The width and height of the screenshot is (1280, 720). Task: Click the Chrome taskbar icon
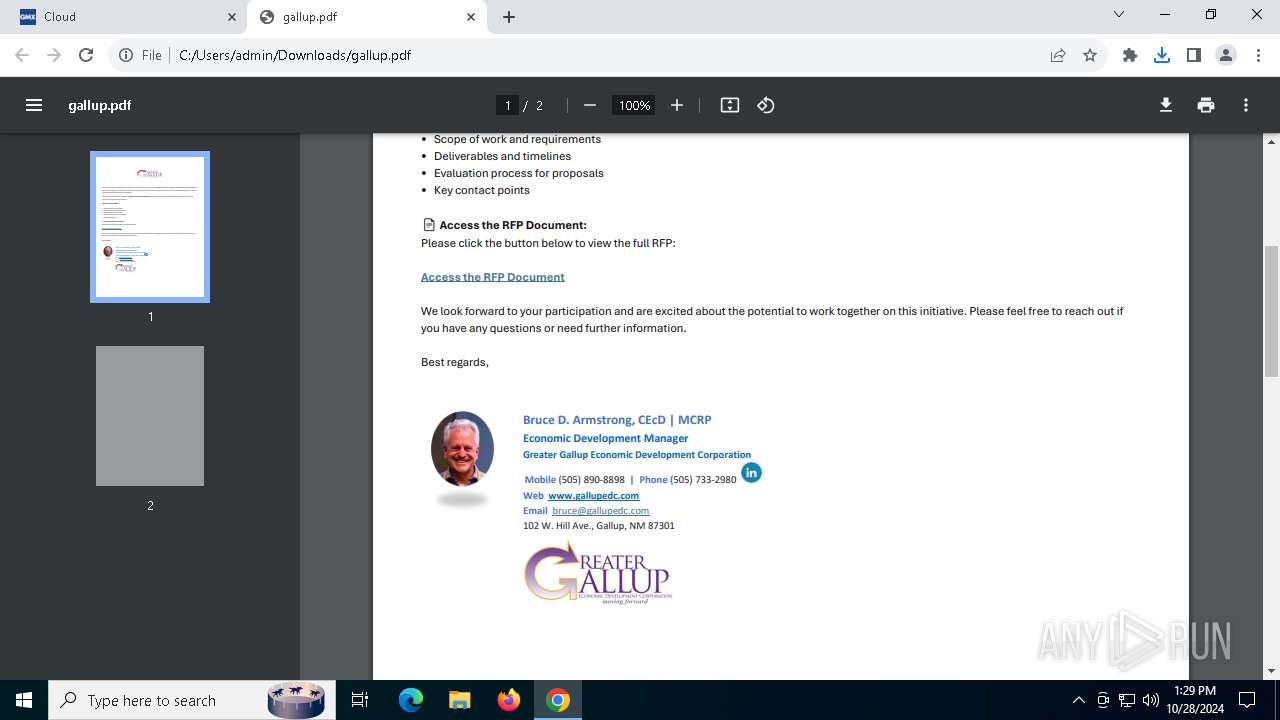[558, 700]
